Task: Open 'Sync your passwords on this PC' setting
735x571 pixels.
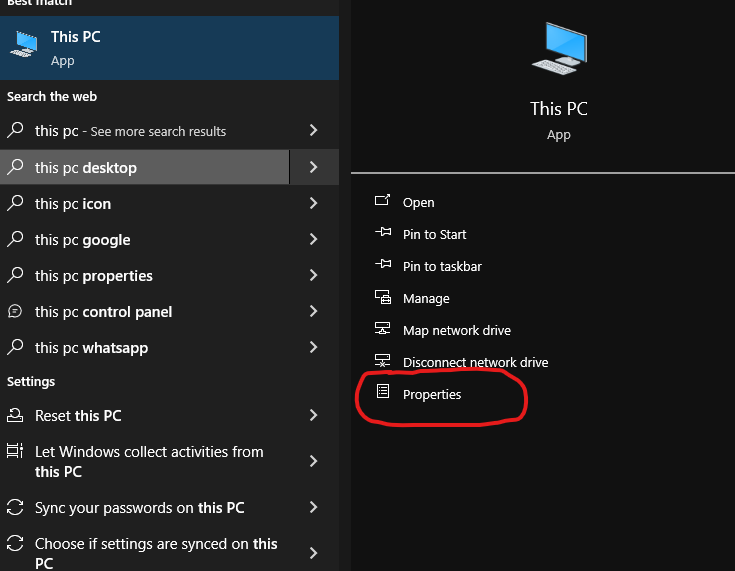Action: 139,507
